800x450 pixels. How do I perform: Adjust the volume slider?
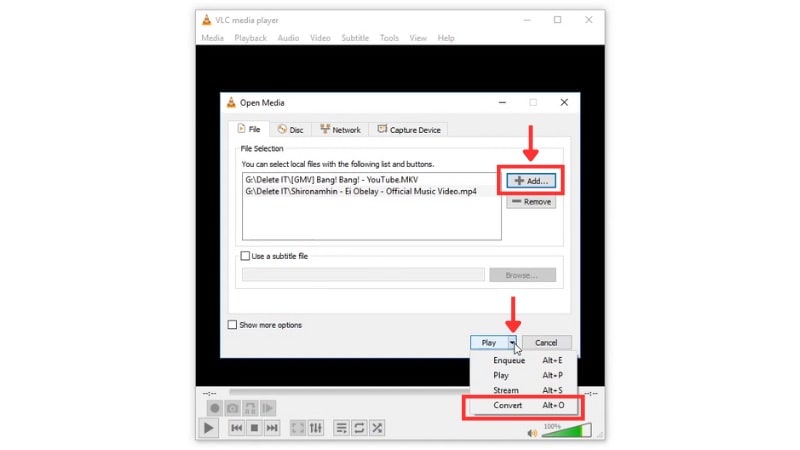[x=566, y=431]
